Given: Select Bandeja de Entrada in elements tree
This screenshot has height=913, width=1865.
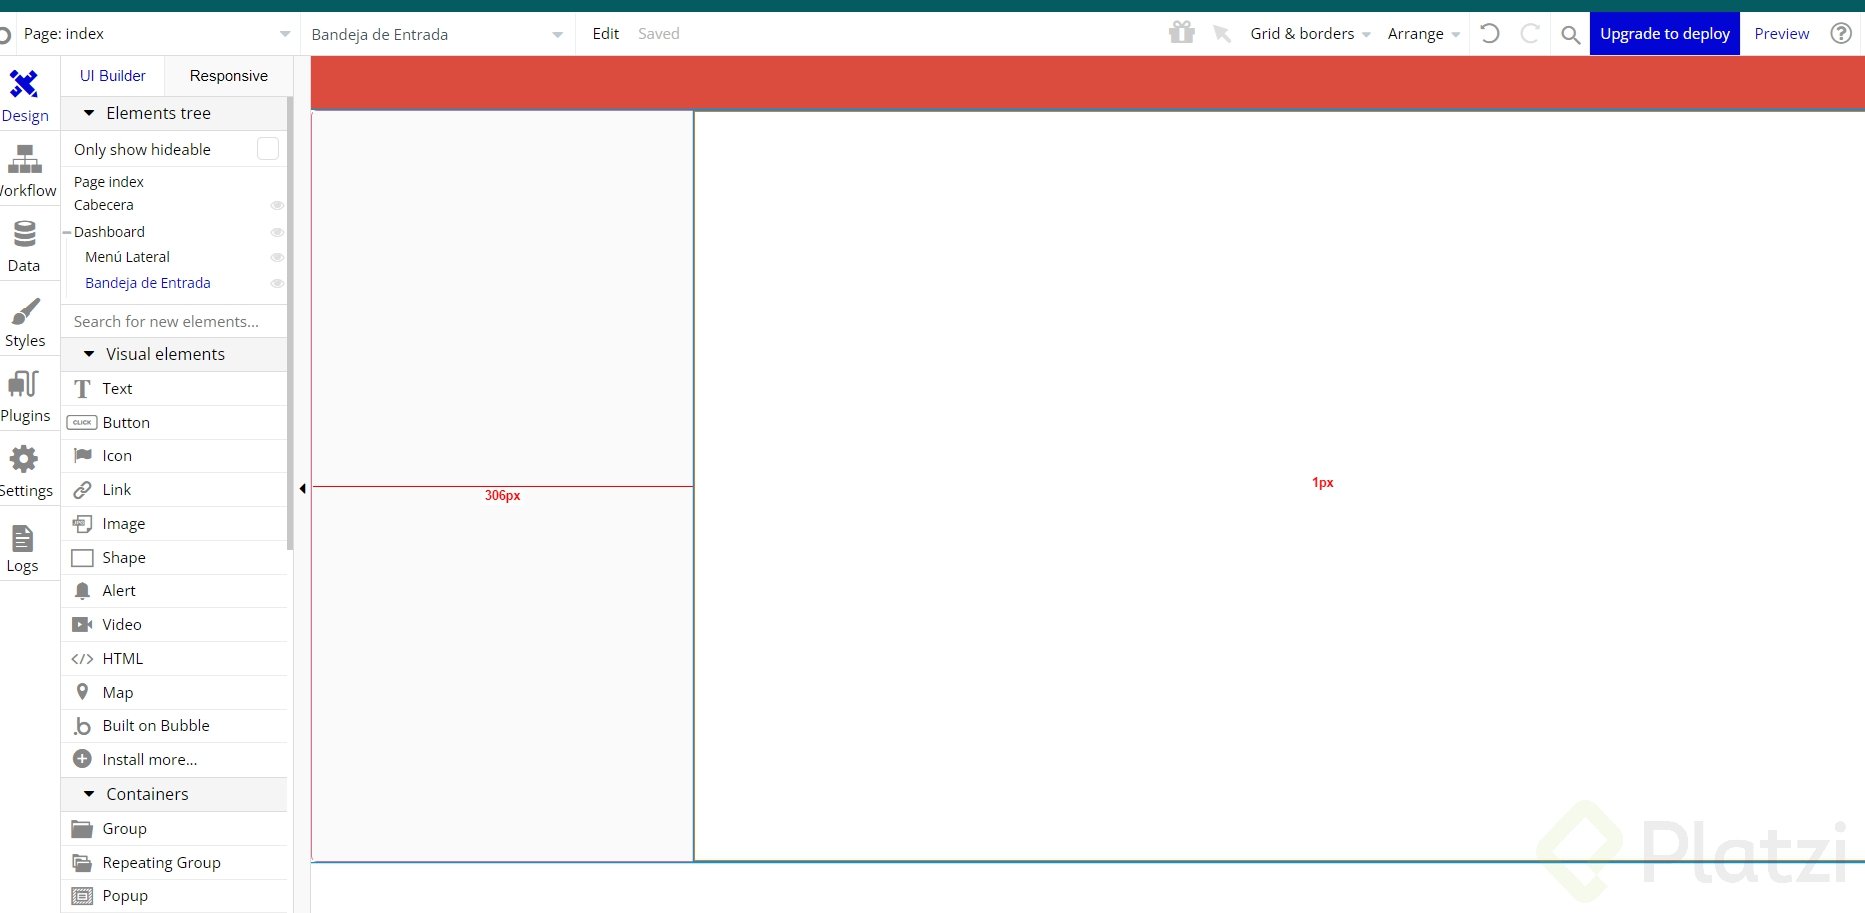Looking at the screenshot, I should pos(148,283).
